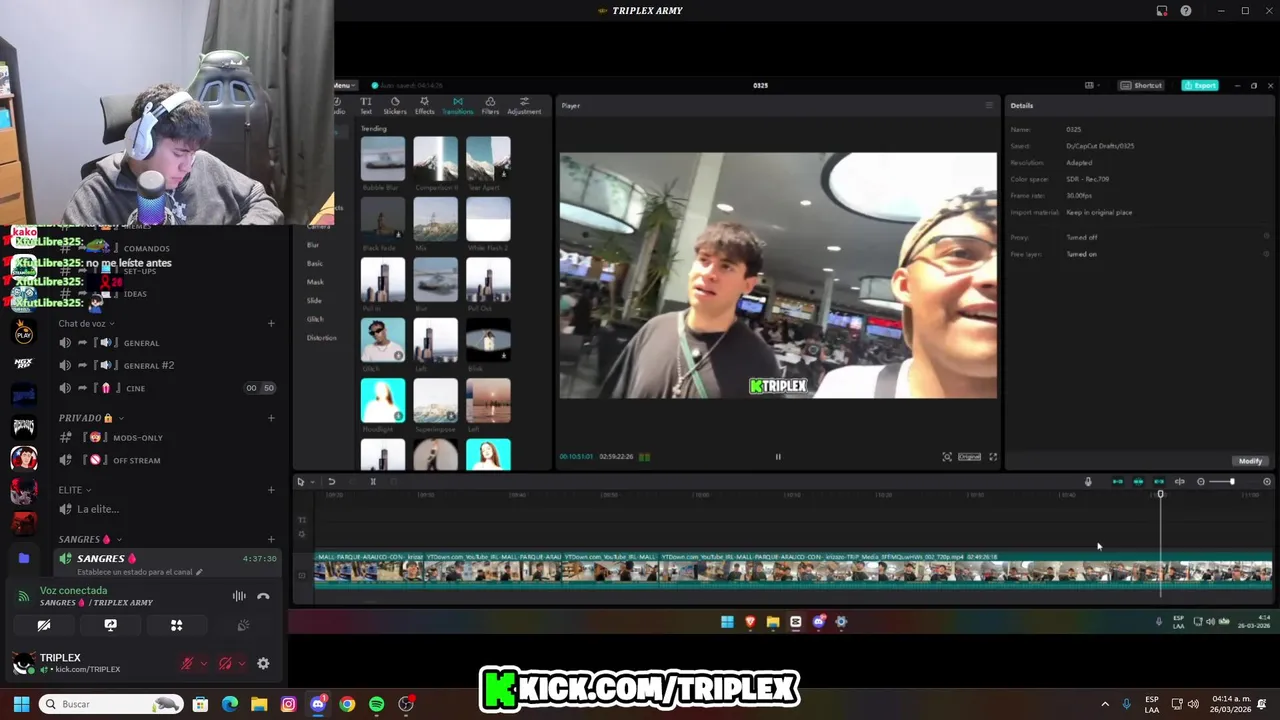This screenshot has width=1280, height=720.
Task: Toggle the main track magnet
Action: coord(1118,482)
